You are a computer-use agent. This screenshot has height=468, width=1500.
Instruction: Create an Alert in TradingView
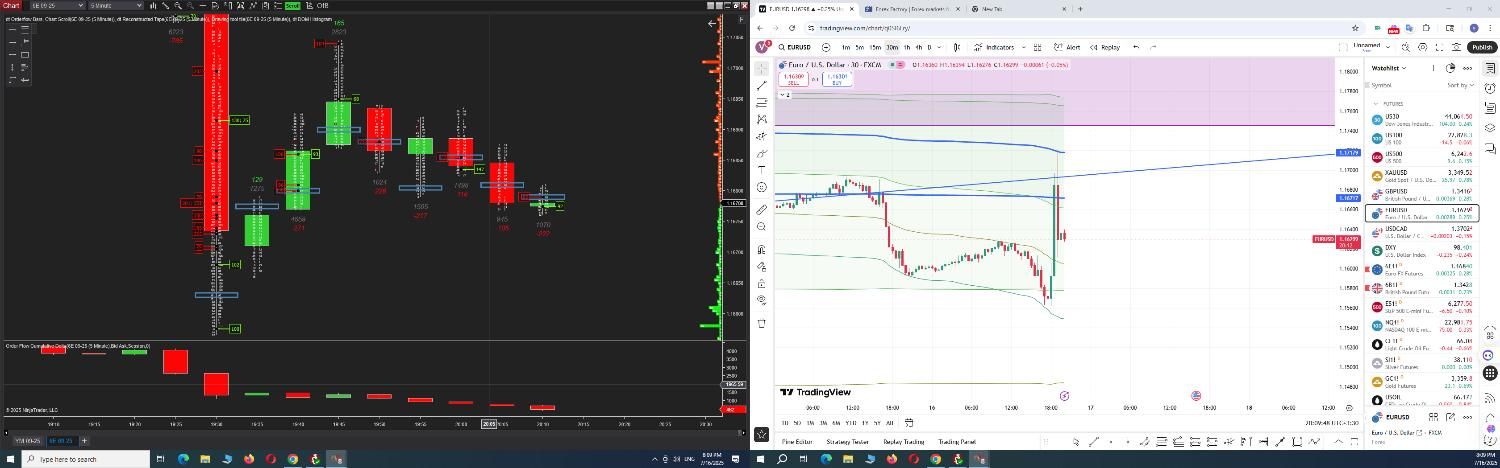[1066, 47]
